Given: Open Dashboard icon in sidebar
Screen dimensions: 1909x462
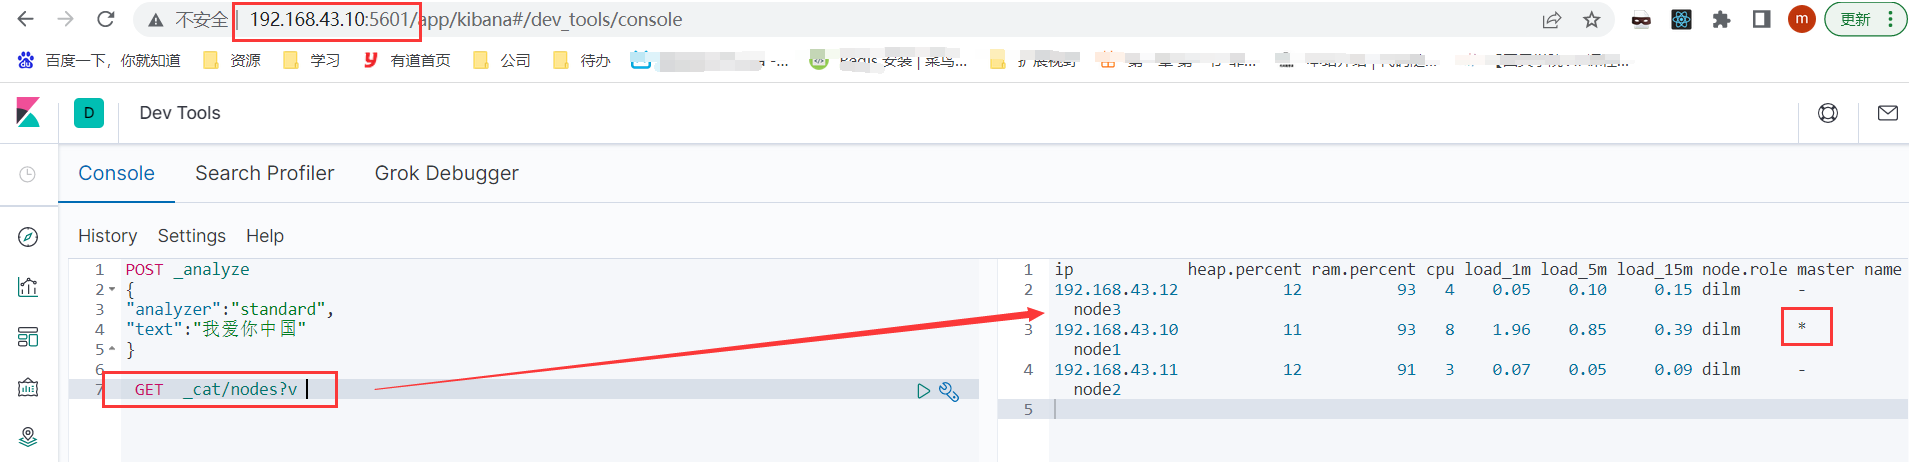Looking at the screenshot, I should (28, 337).
